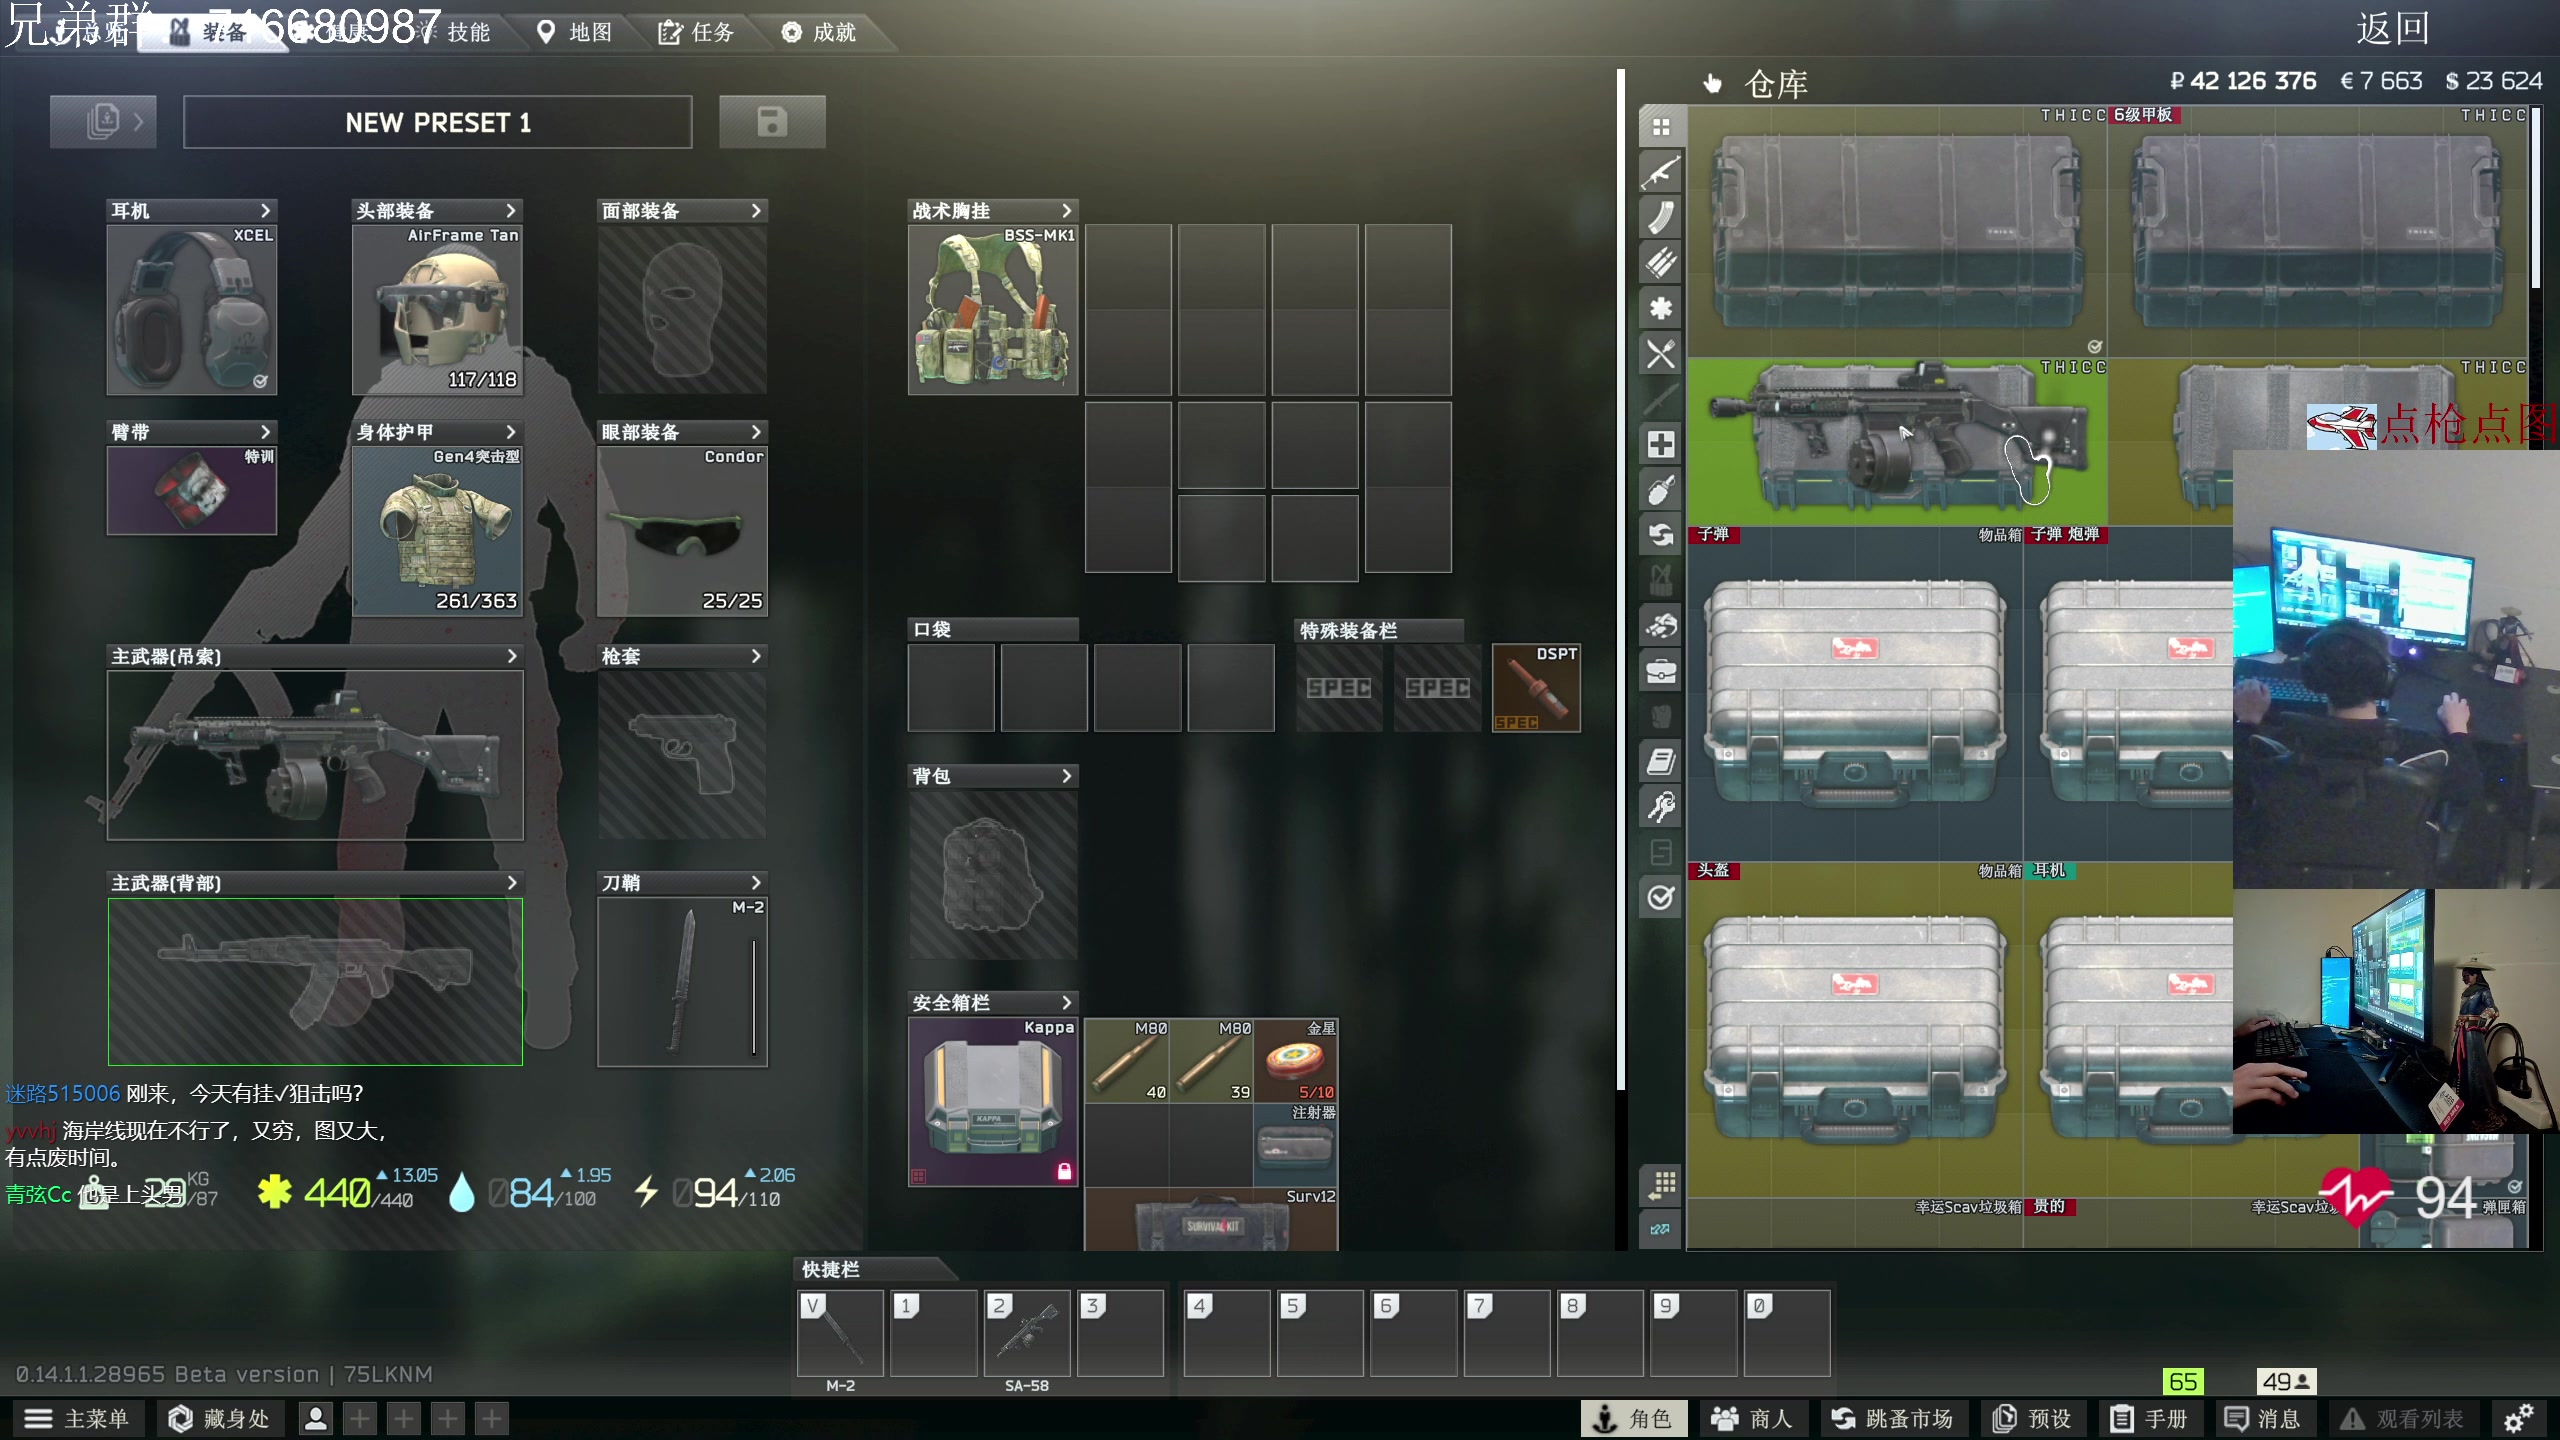Select the Gen4 body armor item
The width and height of the screenshot is (2560, 1440).
point(437,531)
